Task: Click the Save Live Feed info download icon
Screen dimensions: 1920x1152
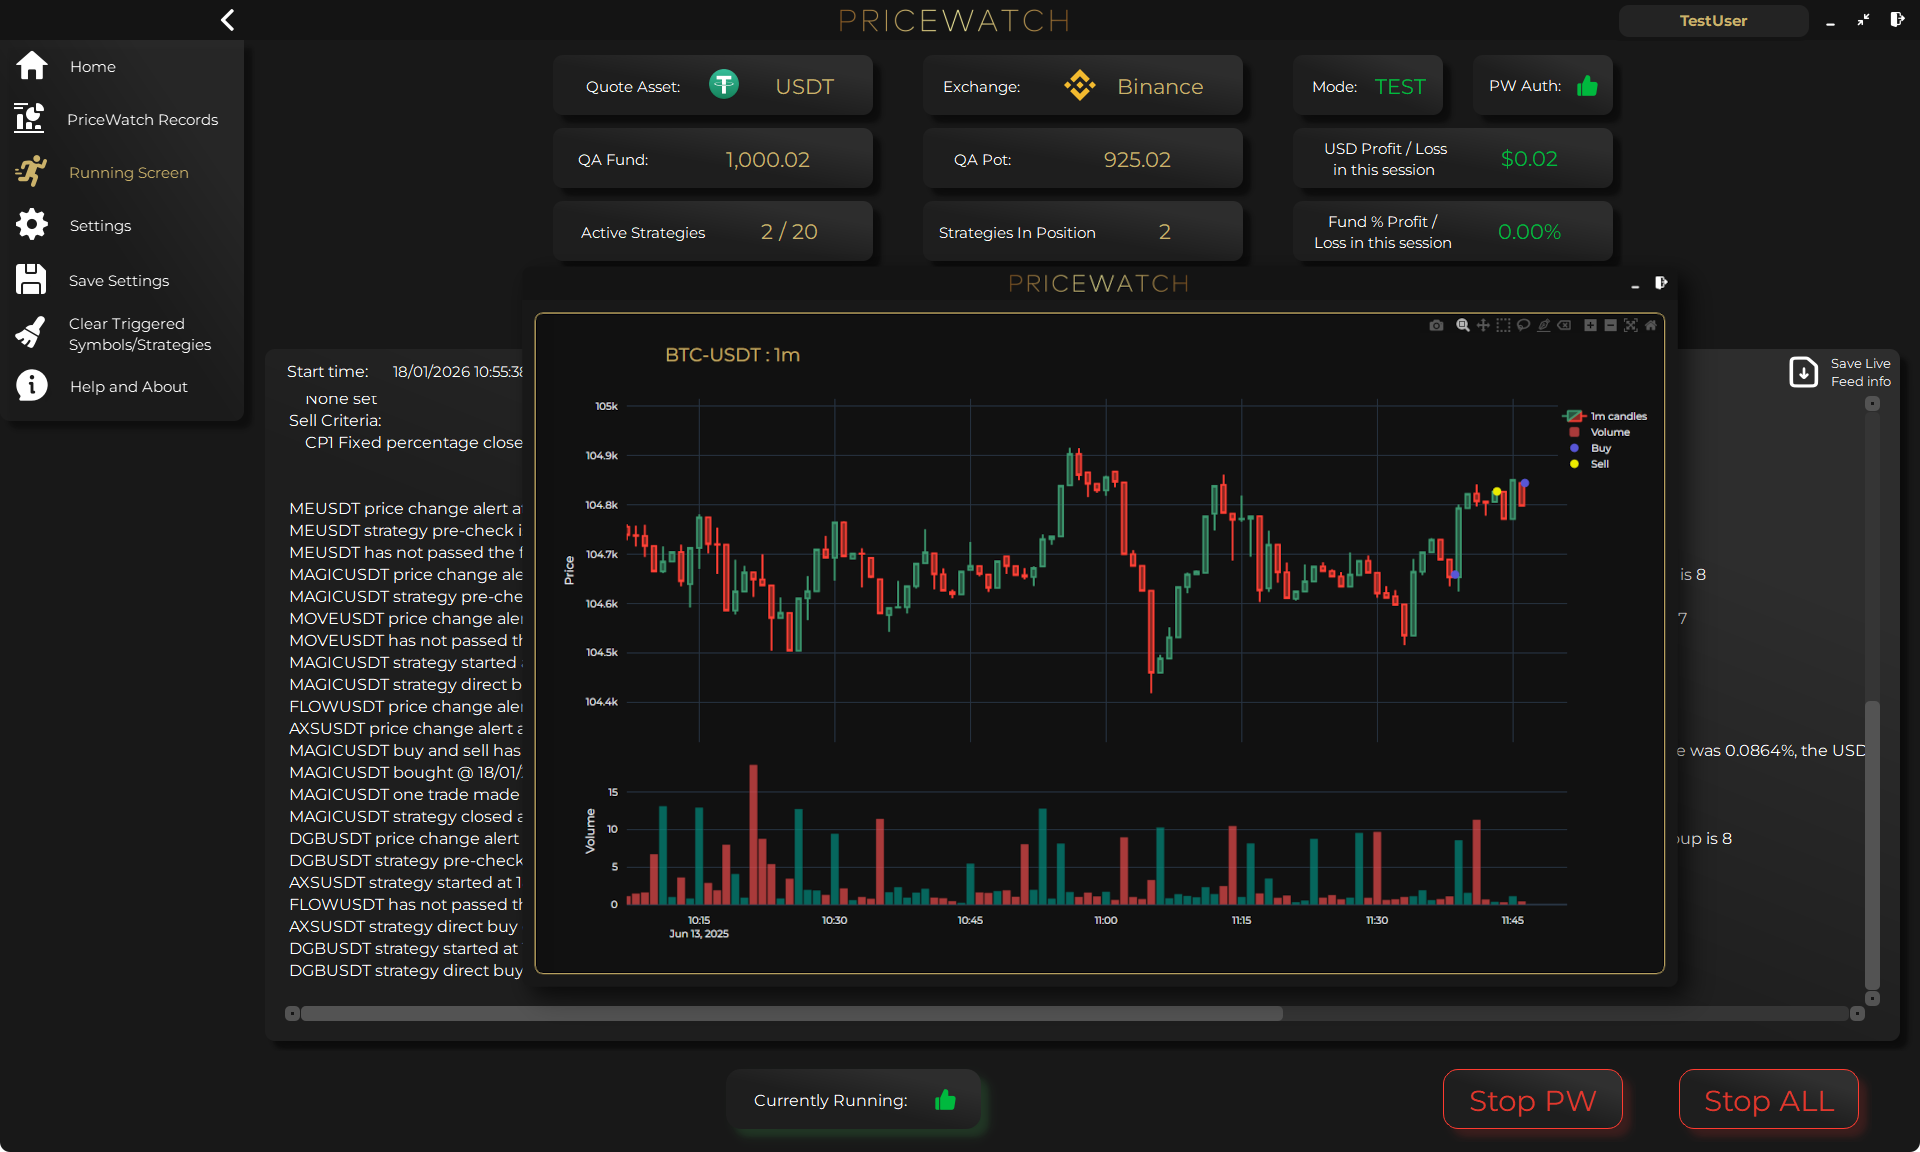Action: pos(1803,372)
